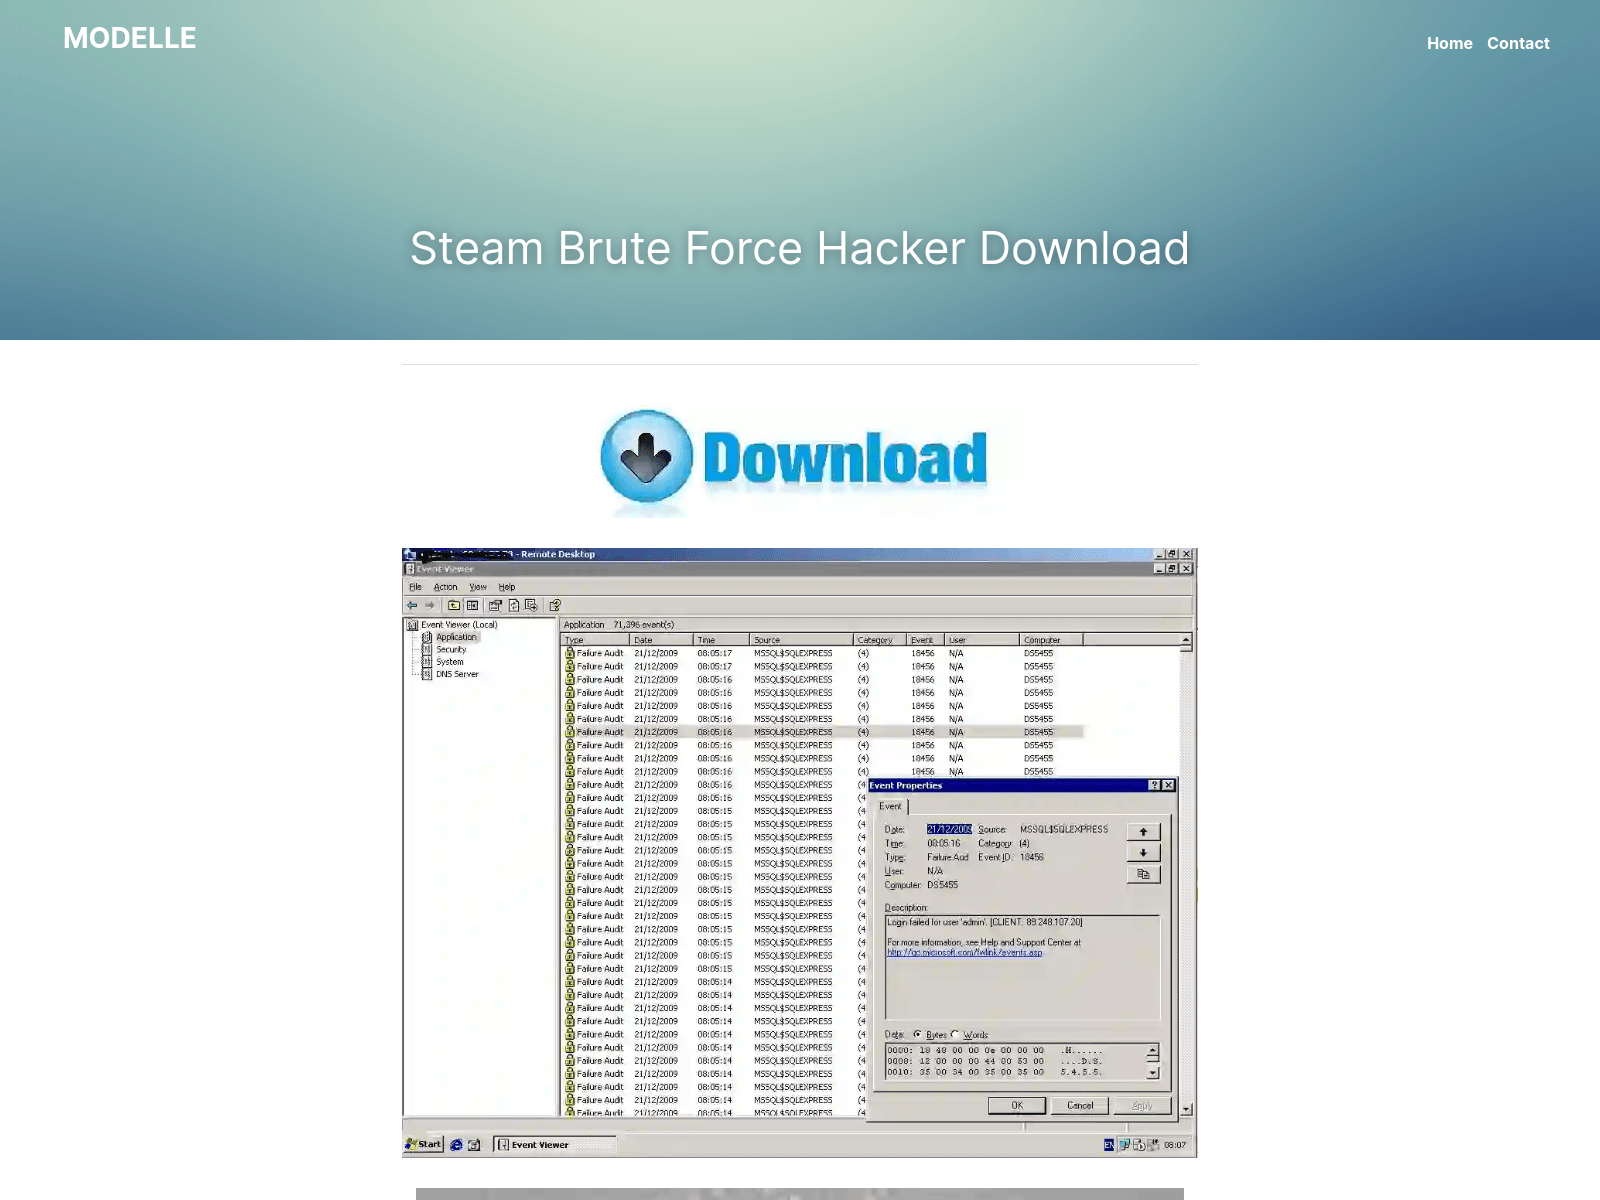Image resolution: width=1600 pixels, height=1200 pixels.
Task: Sort by the Date column header
Action: (x=661, y=640)
